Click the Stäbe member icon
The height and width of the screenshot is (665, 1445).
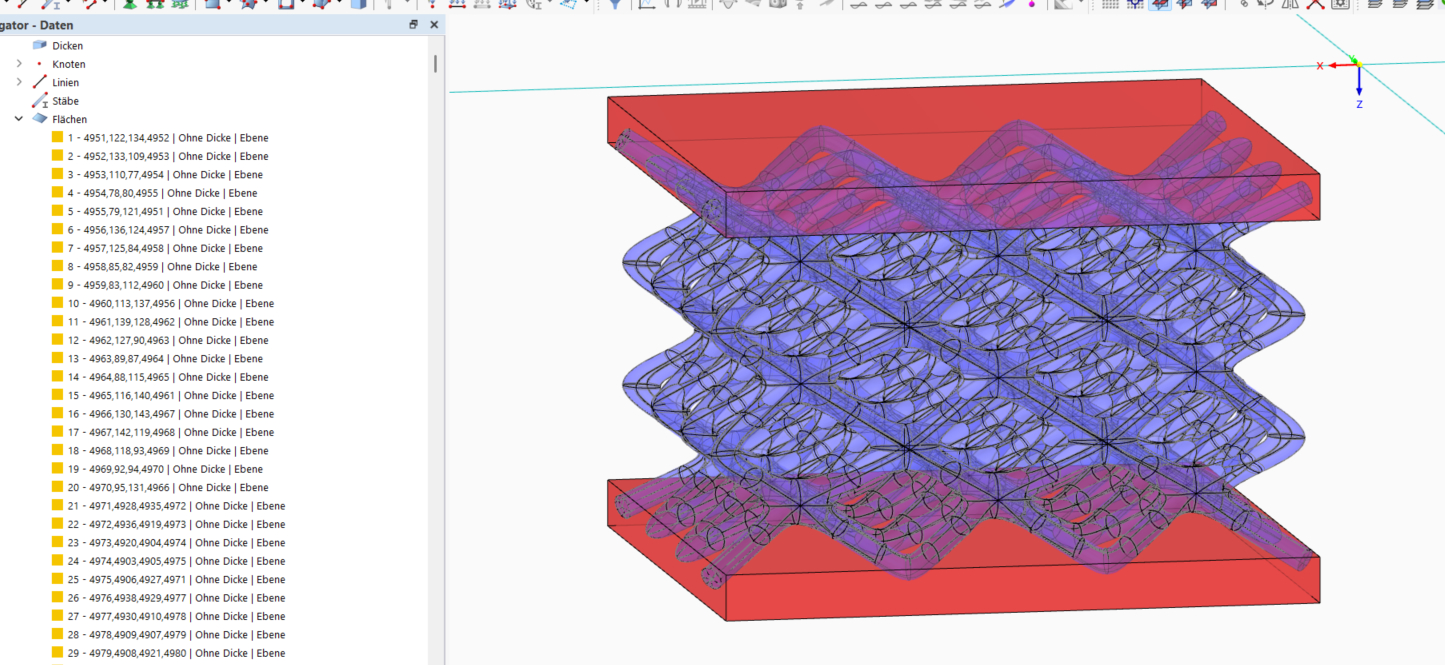pyautogui.click(x=40, y=101)
